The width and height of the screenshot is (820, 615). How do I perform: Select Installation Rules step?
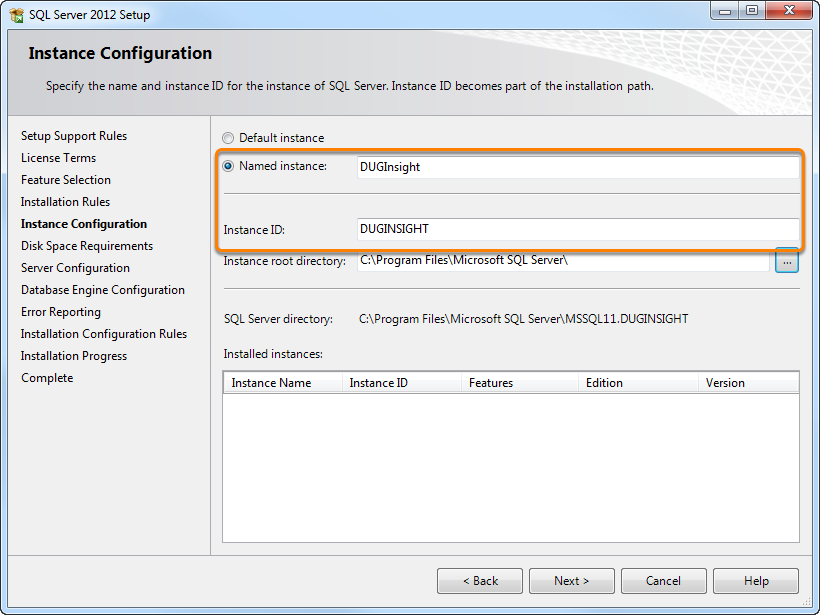pyautogui.click(x=65, y=202)
